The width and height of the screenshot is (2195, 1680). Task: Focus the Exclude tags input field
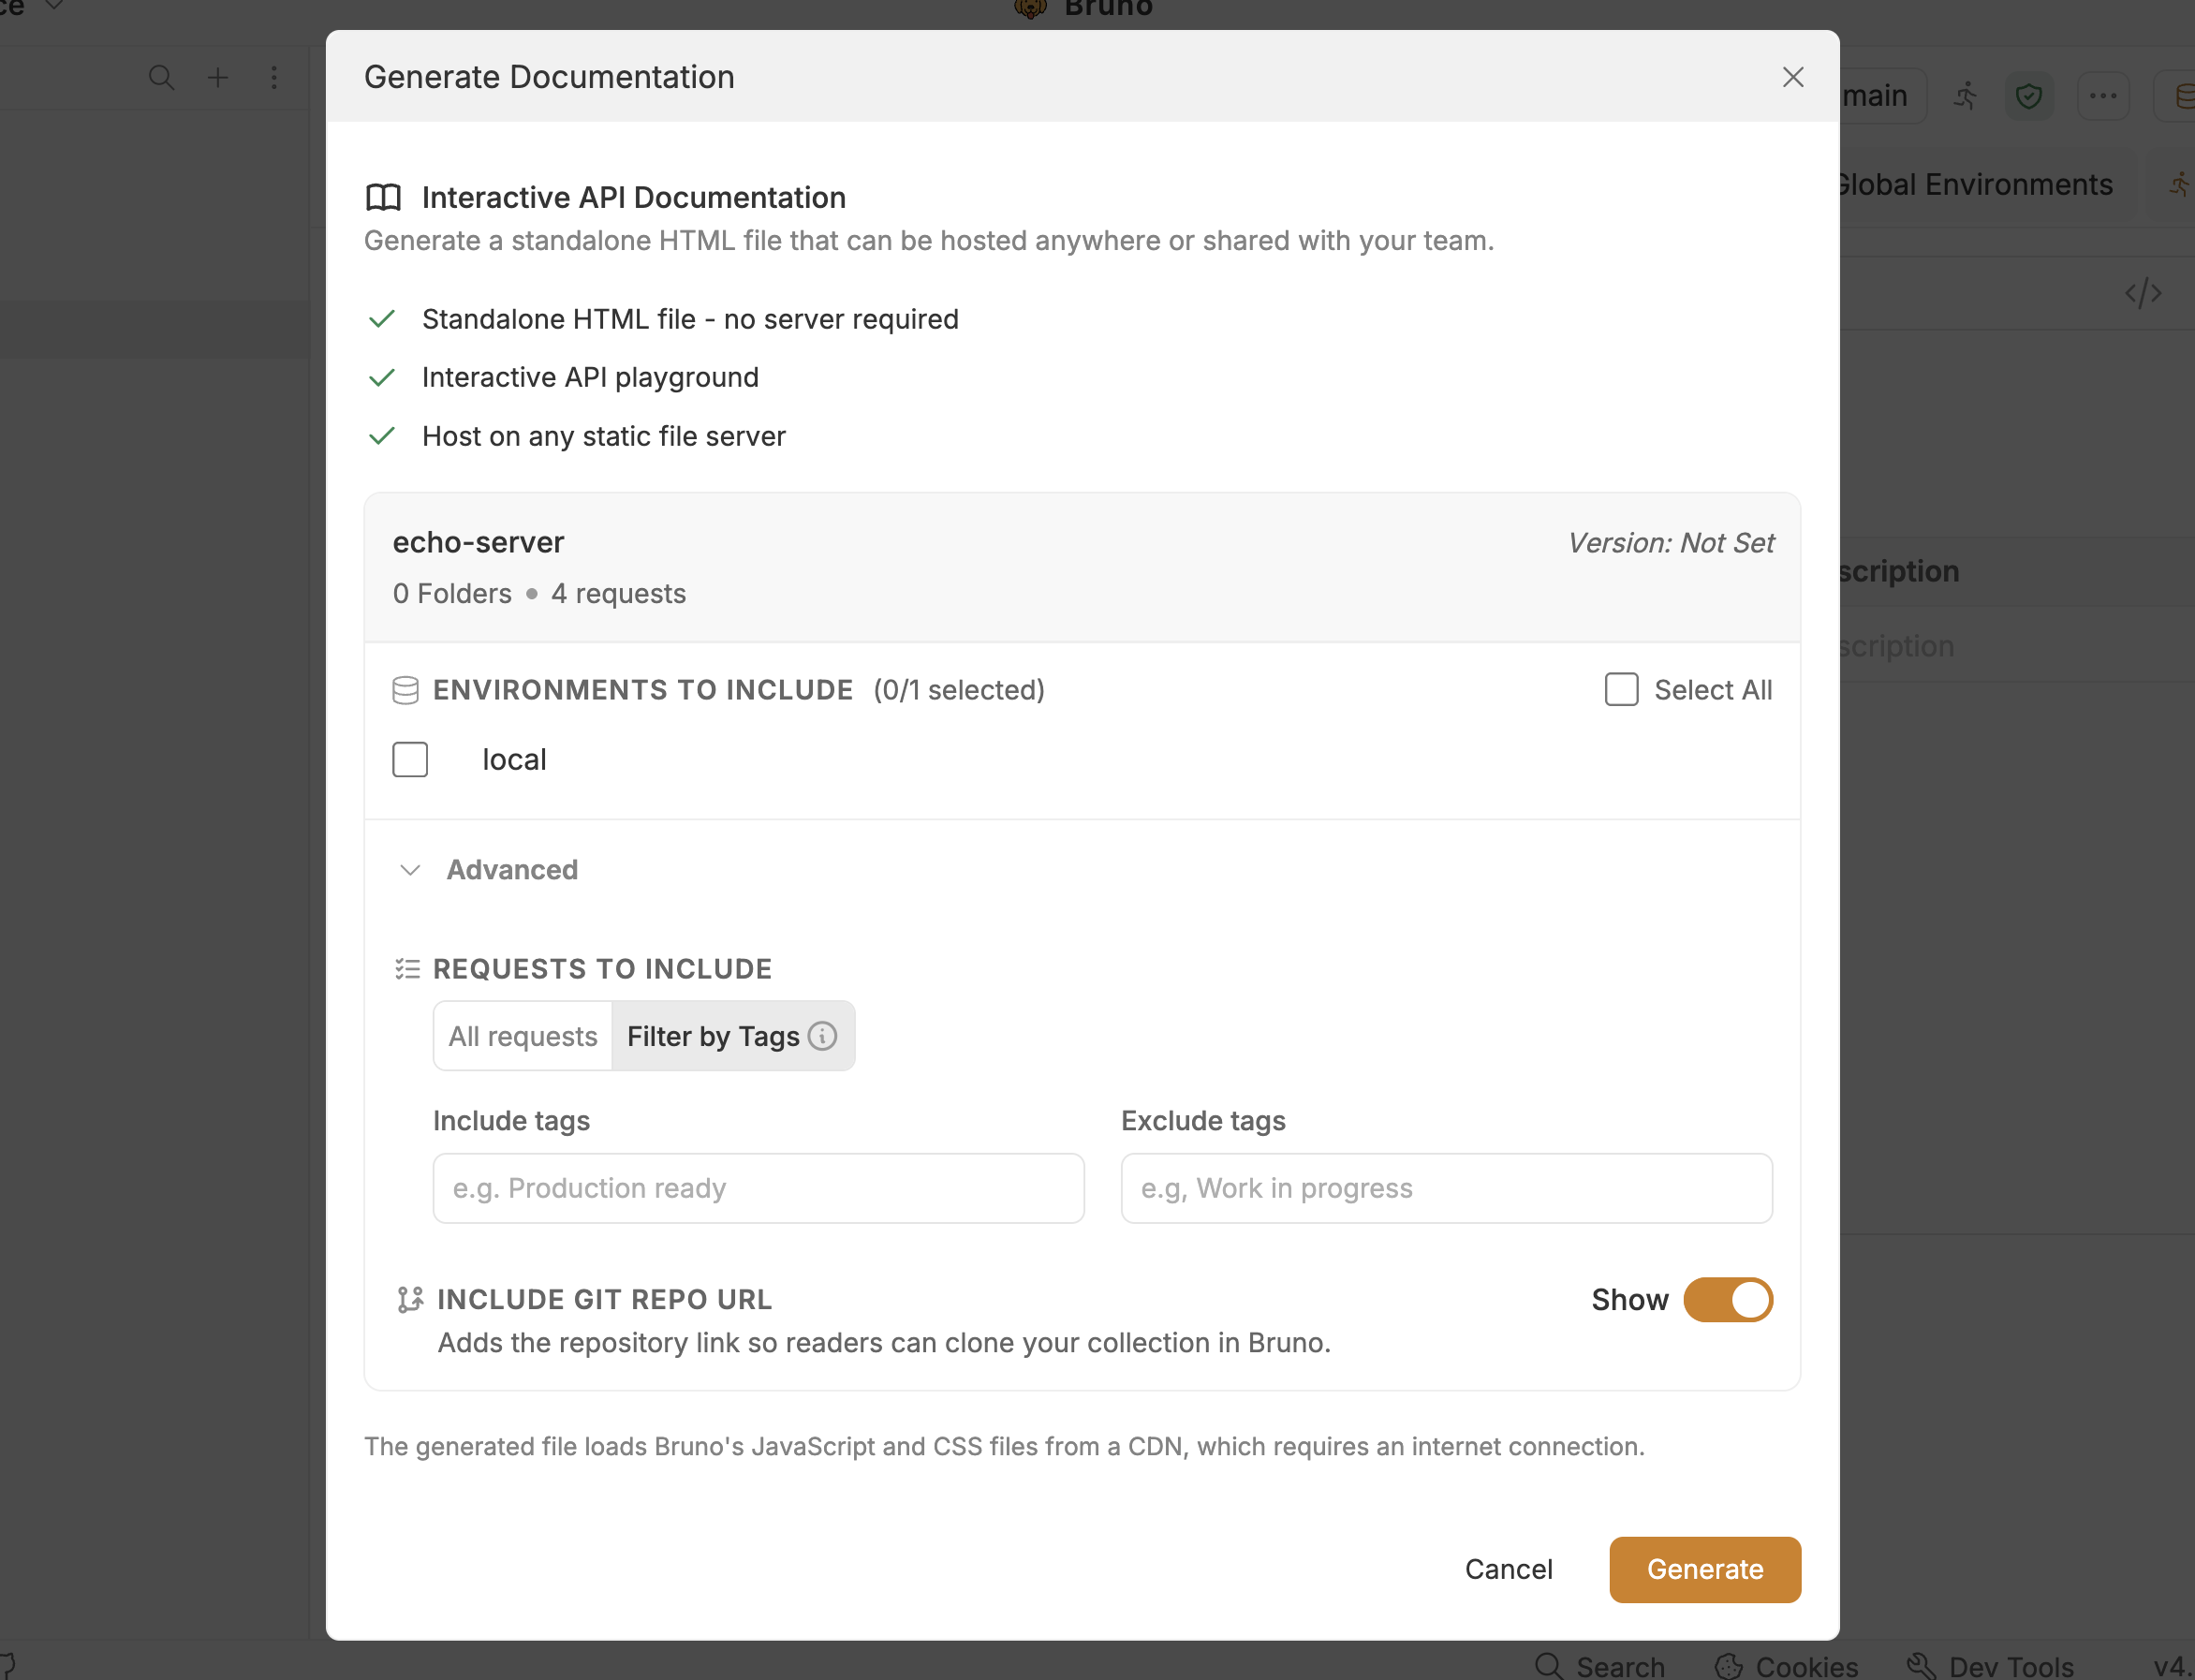(x=1446, y=1188)
